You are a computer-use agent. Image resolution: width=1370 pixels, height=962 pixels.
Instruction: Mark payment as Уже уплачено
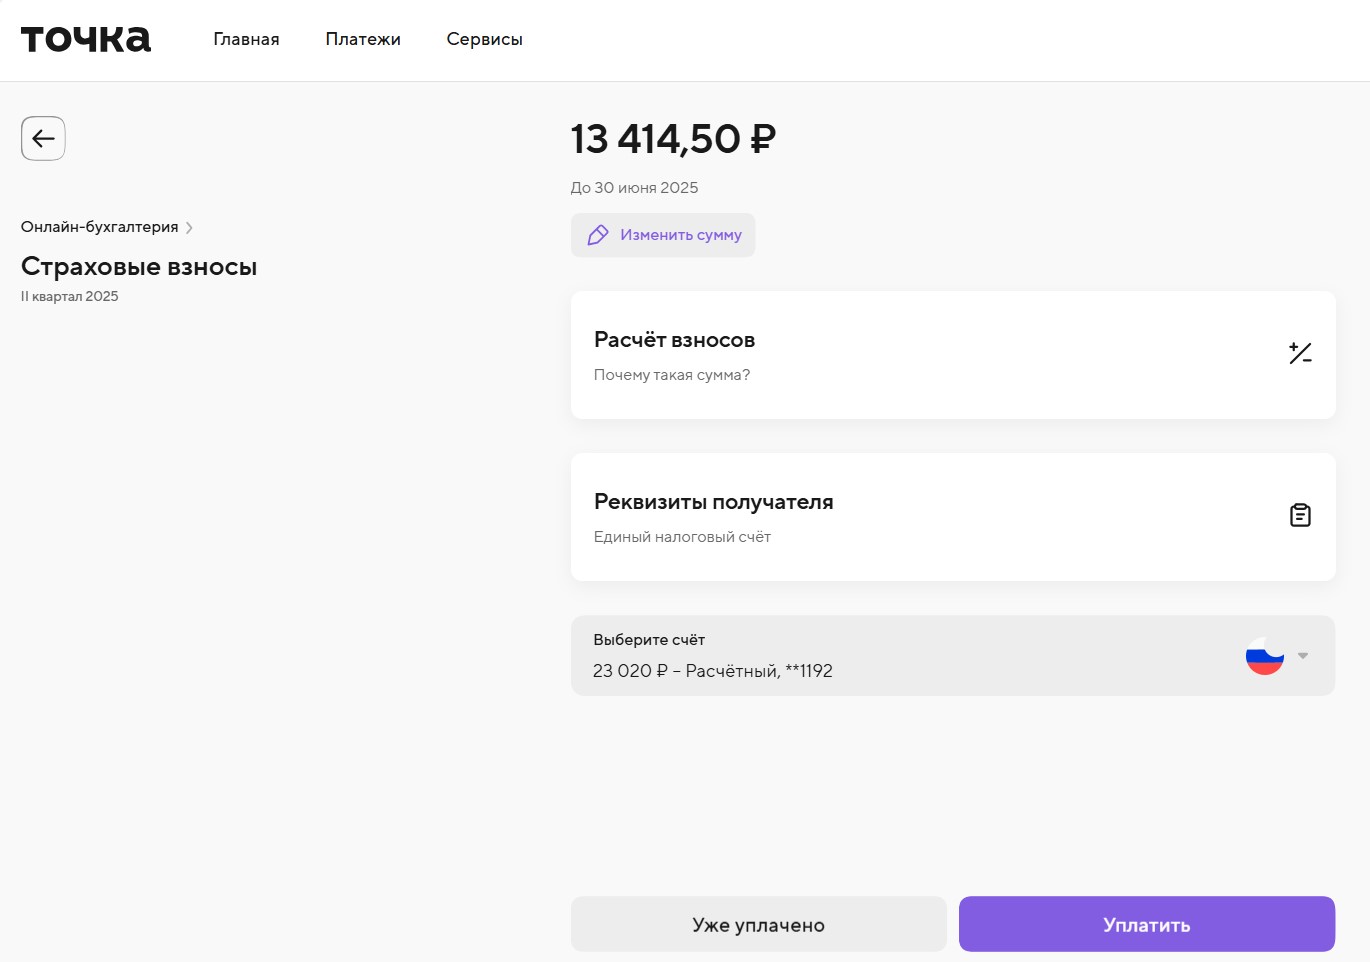[x=758, y=924]
